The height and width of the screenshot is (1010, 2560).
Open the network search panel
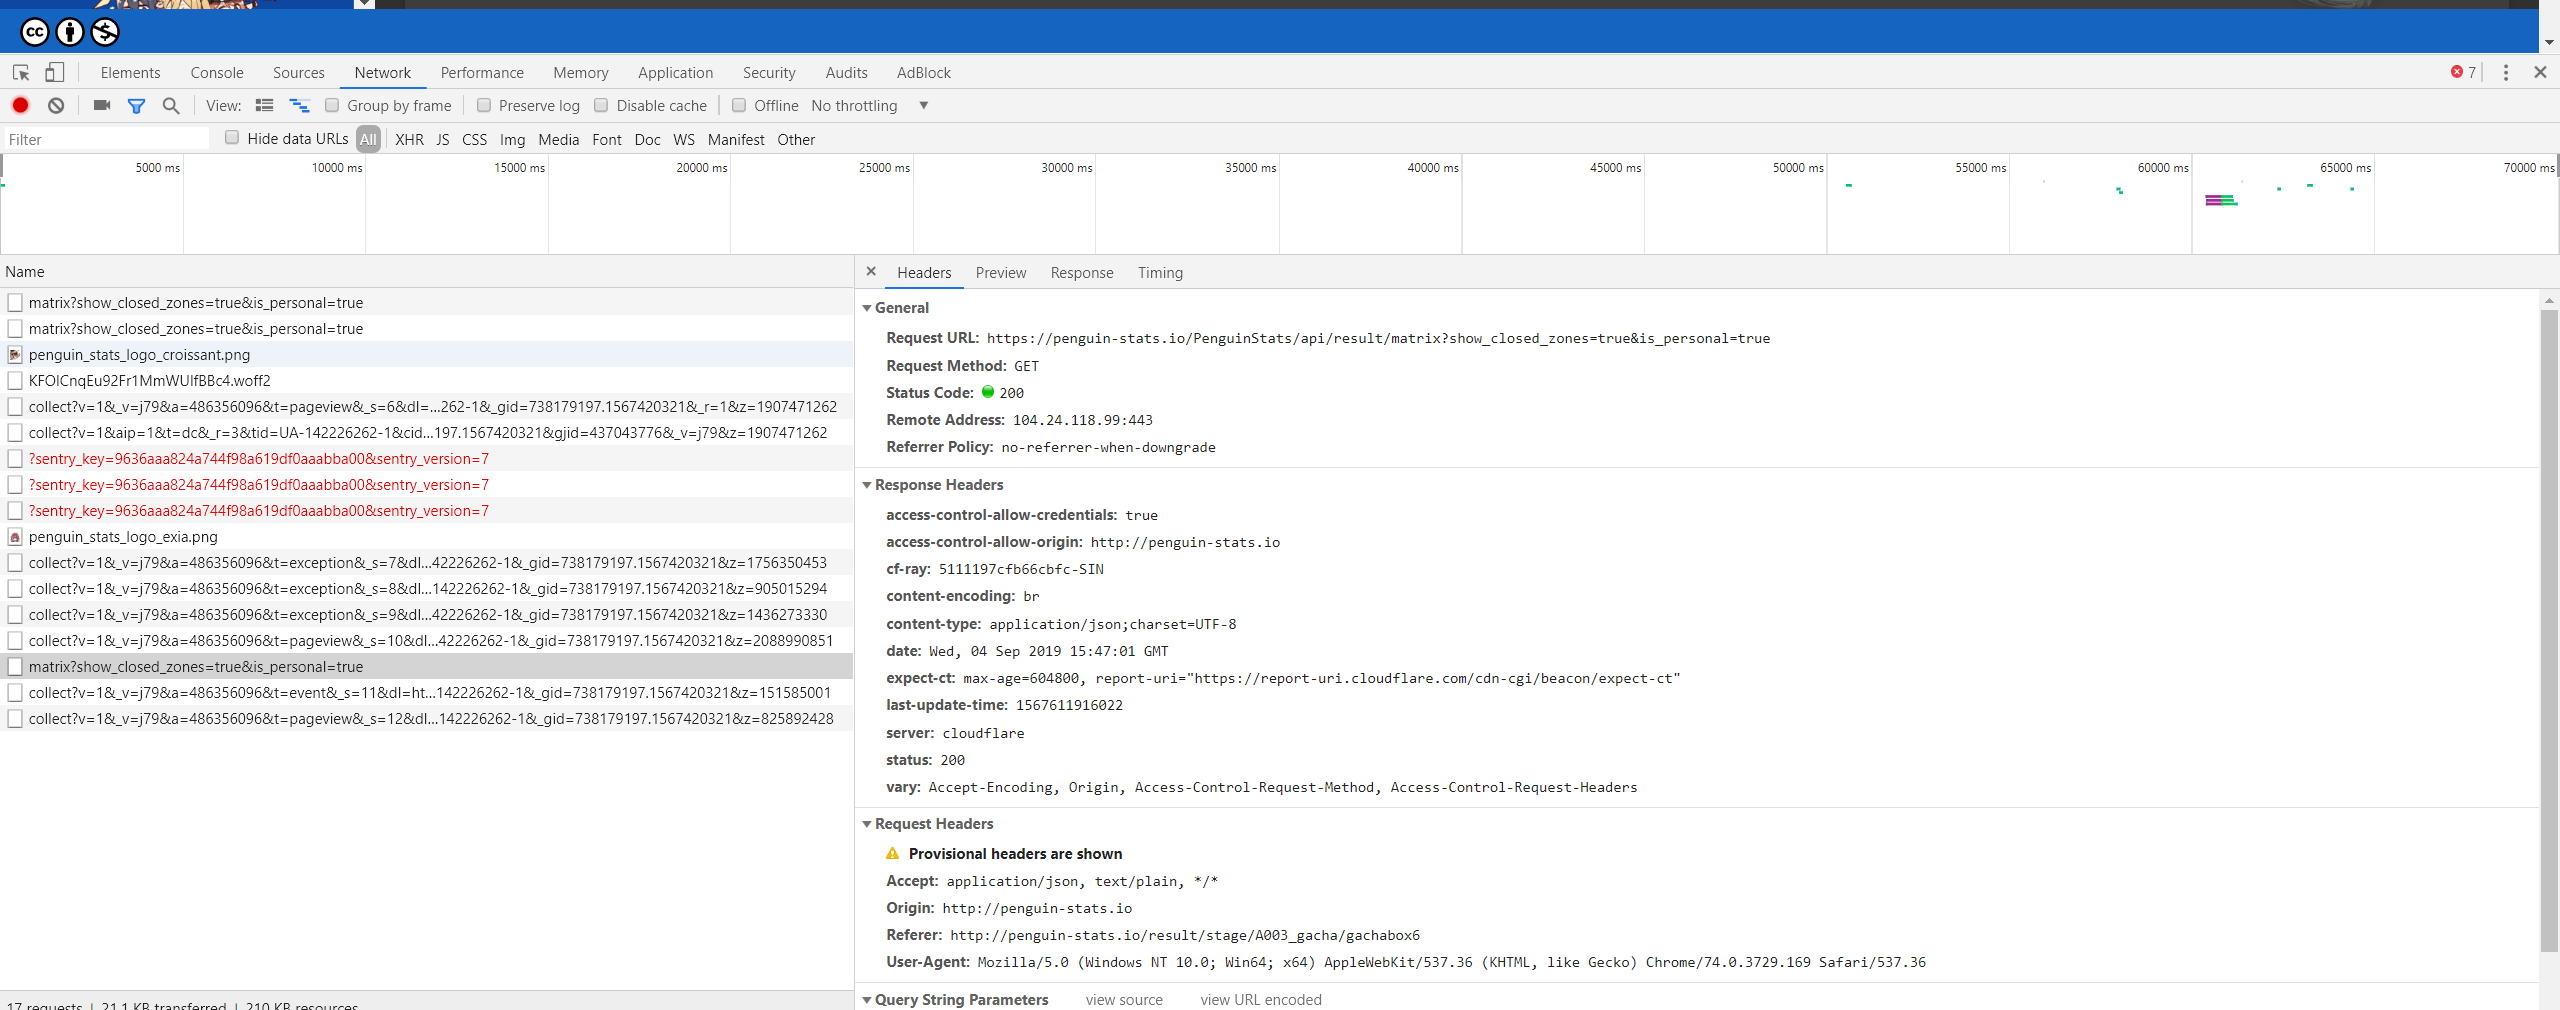click(171, 105)
